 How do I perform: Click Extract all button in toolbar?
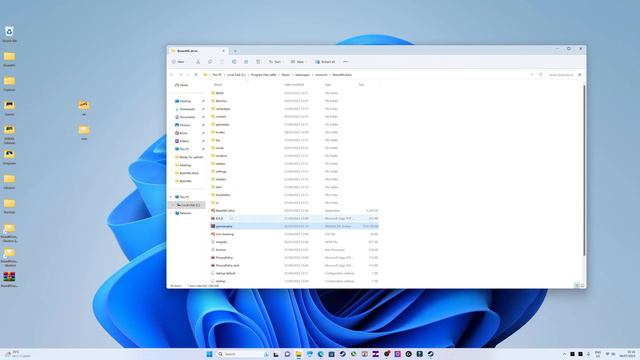pos(325,62)
